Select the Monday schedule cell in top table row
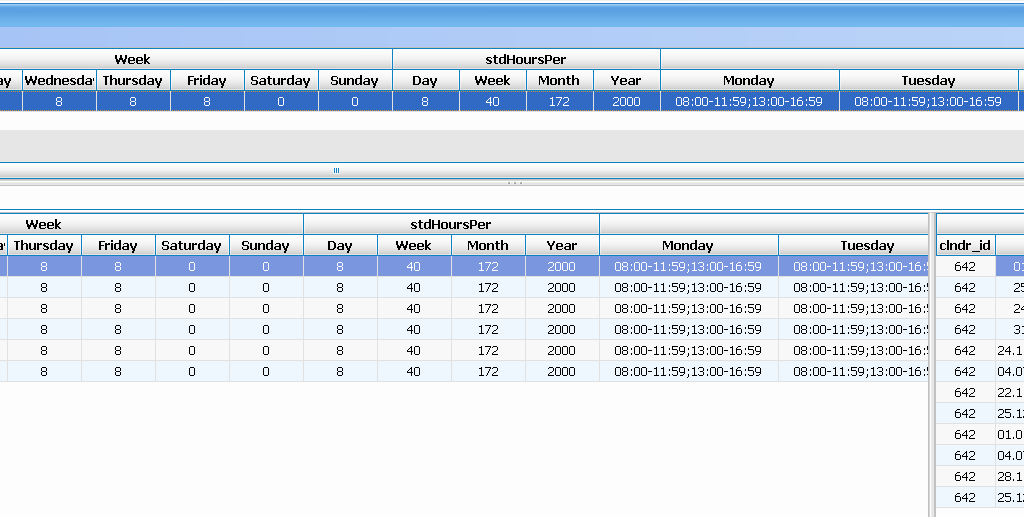Screen dimensions: 1024x517 tap(749, 101)
